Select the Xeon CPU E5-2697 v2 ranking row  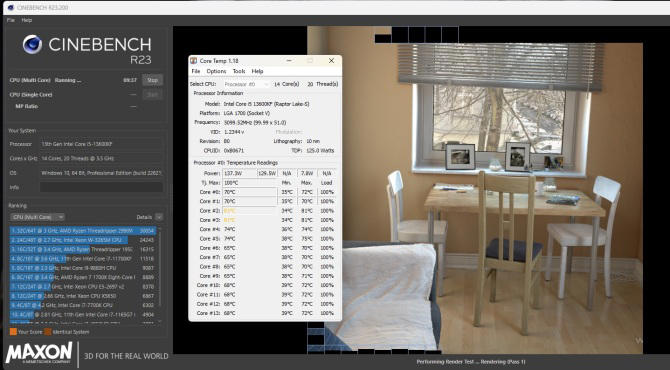(83, 287)
